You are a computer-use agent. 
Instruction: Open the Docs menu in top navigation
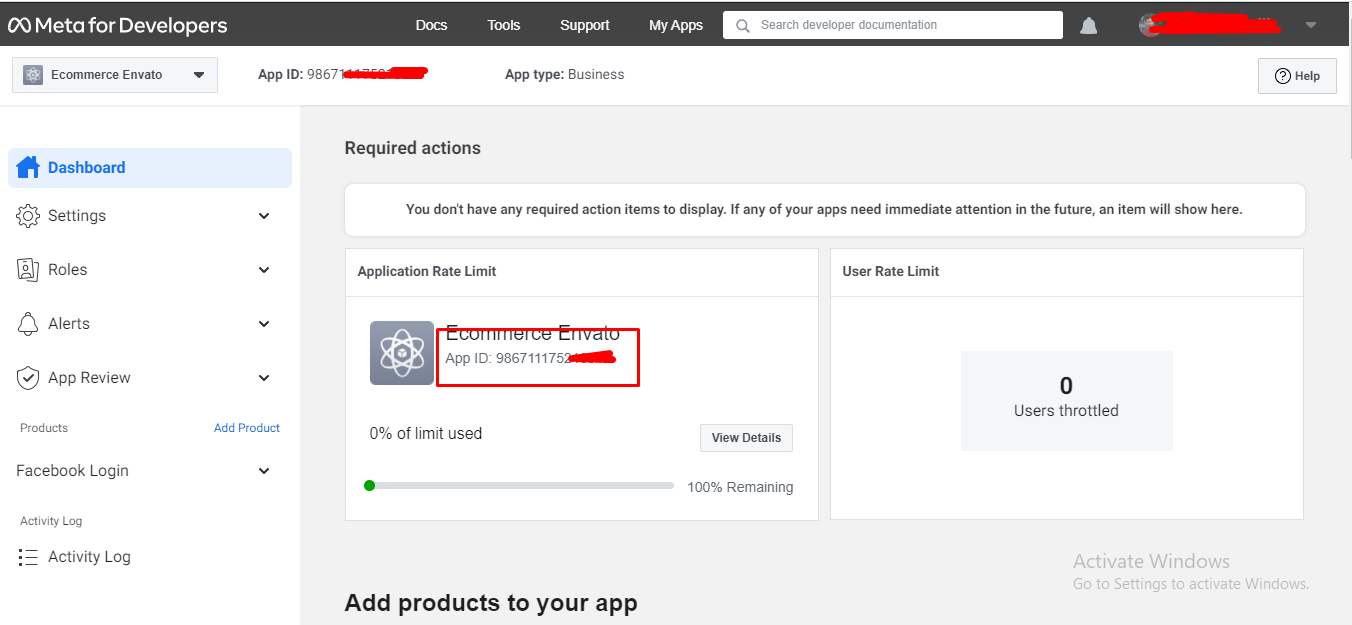coord(431,25)
